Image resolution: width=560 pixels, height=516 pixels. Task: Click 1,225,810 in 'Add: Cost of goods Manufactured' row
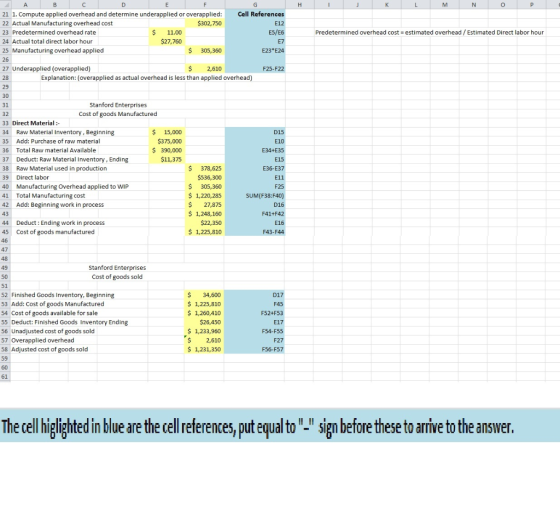(205, 304)
